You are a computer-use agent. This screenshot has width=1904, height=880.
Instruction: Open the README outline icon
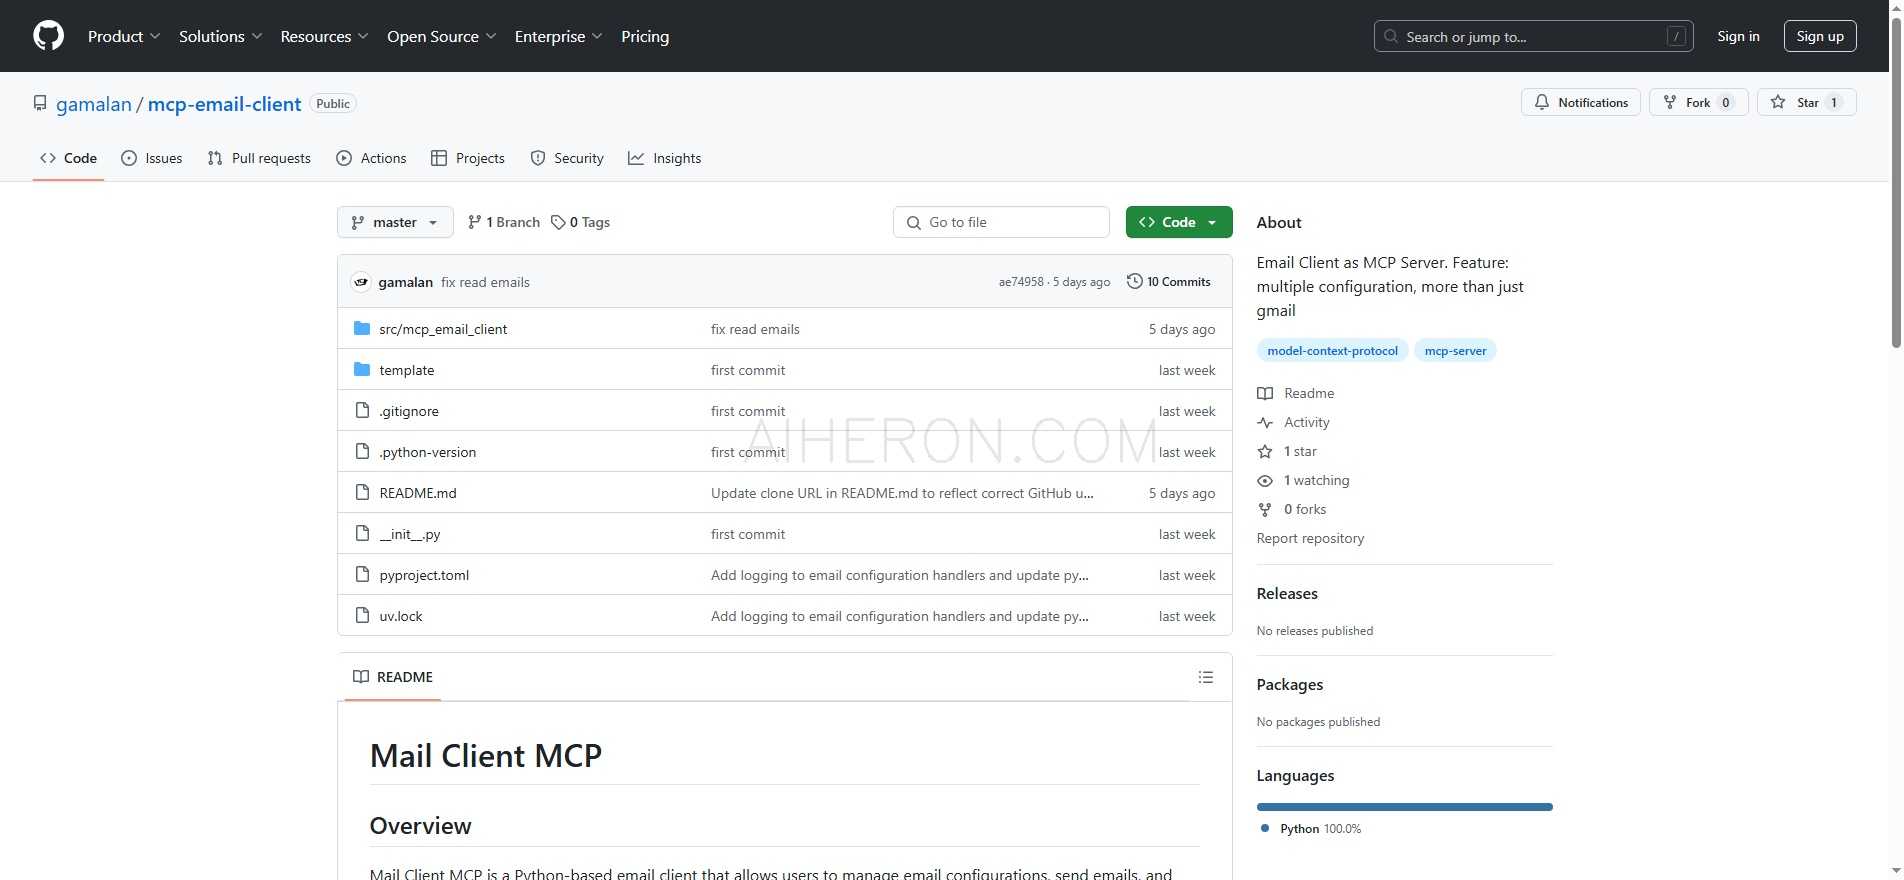[x=1205, y=677]
